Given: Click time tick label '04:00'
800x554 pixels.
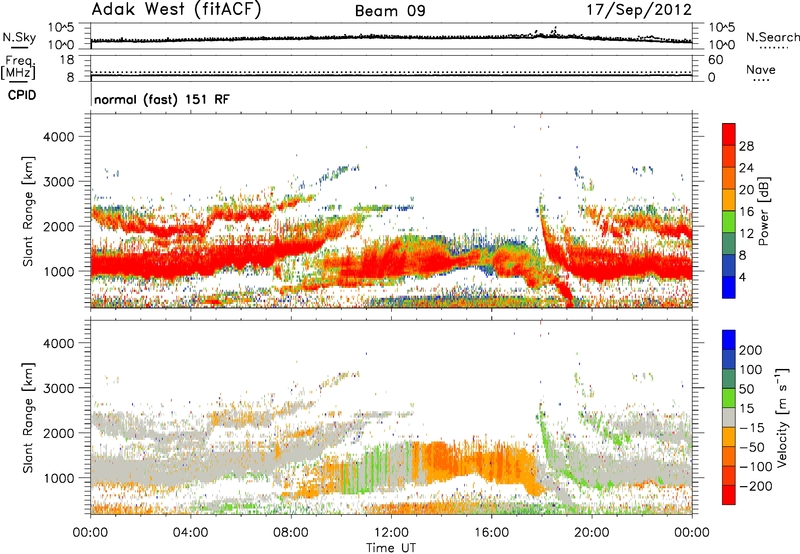Looking at the screenshot, I should tap(191, 533).
